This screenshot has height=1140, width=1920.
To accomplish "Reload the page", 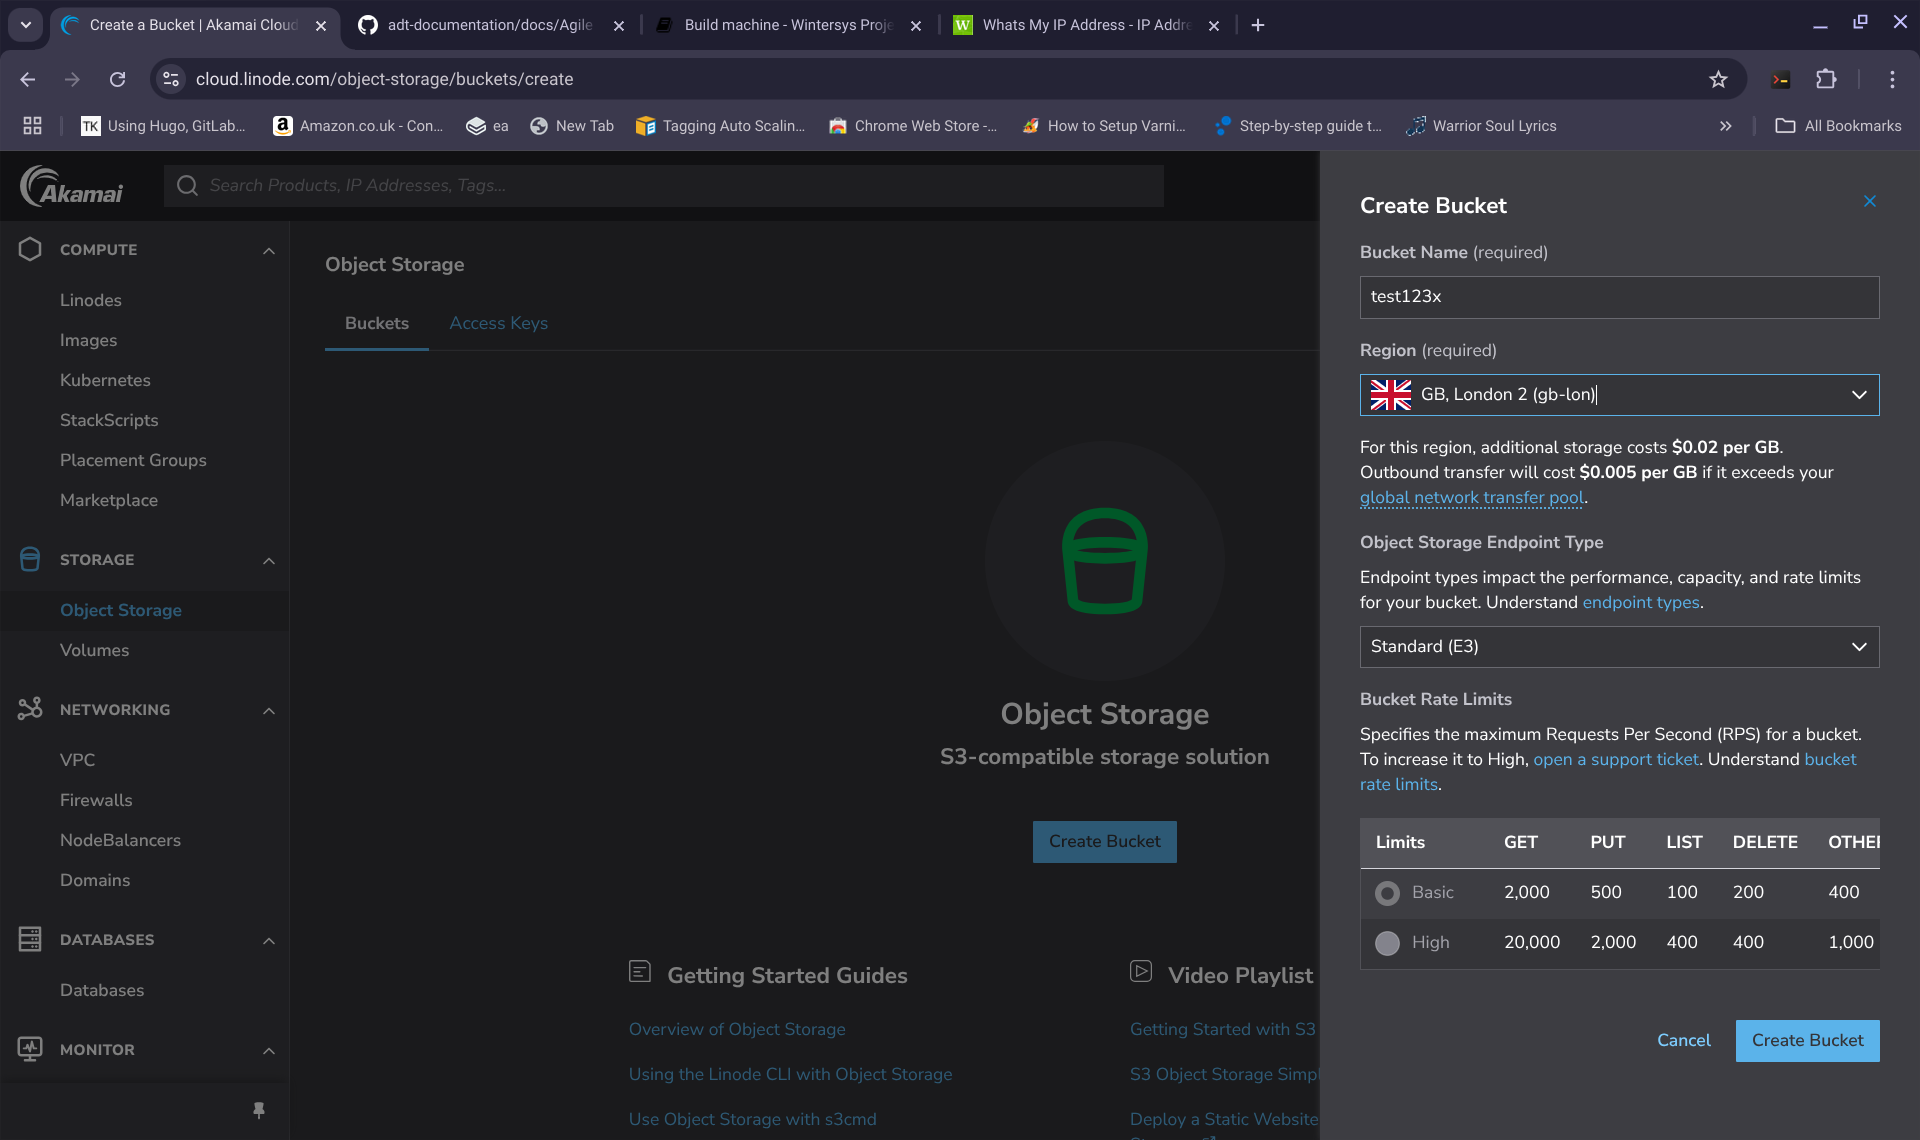I will point(118,79).
